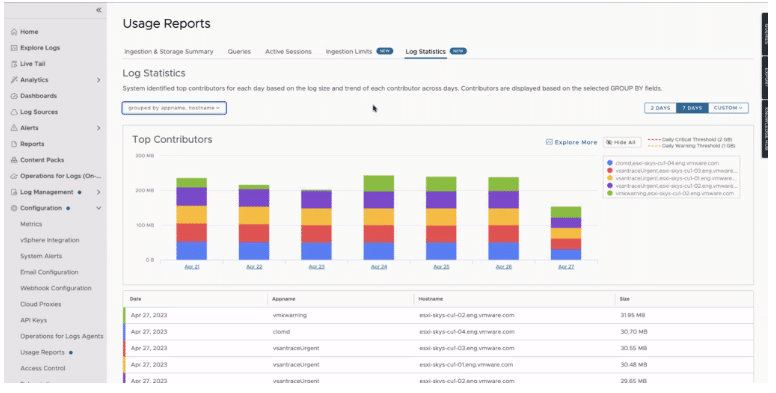Expand the Analytics sidebar menu chevron
Screen dimensions: 776x393
click(x=98, y=80)
